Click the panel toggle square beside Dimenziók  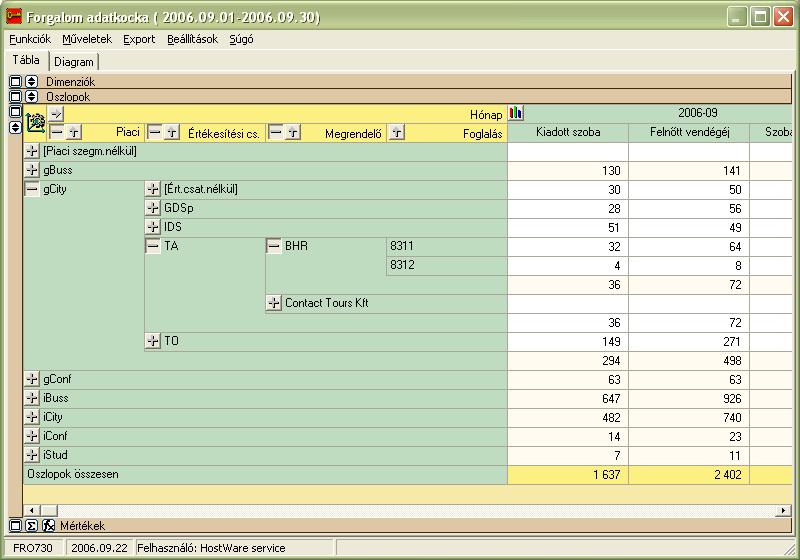[x=15, y=81]
